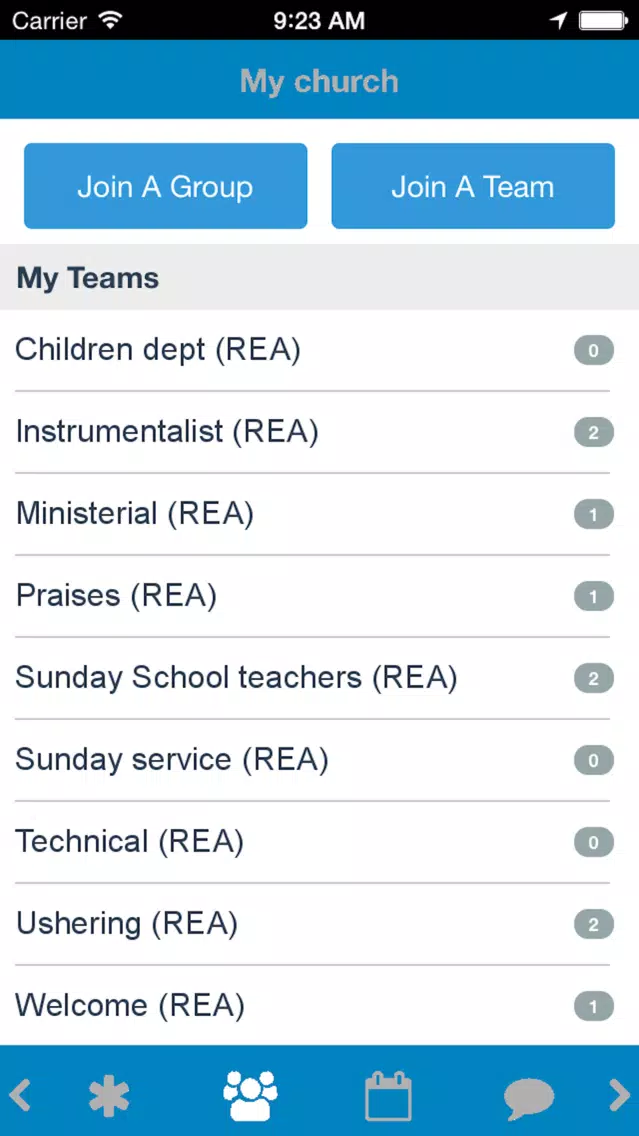Tap the Wi-Fi icon in status bar

point(110,20)
